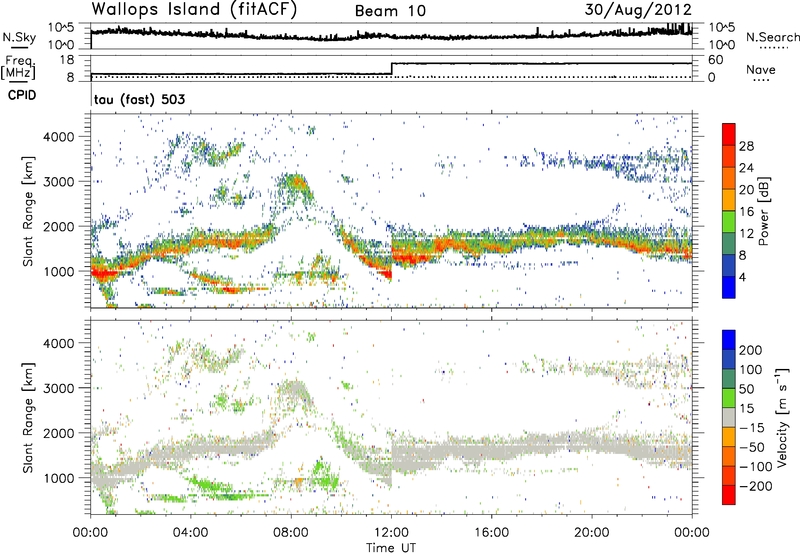
Task: Click the '16:00' time tick label
Action: coord(491,533)
